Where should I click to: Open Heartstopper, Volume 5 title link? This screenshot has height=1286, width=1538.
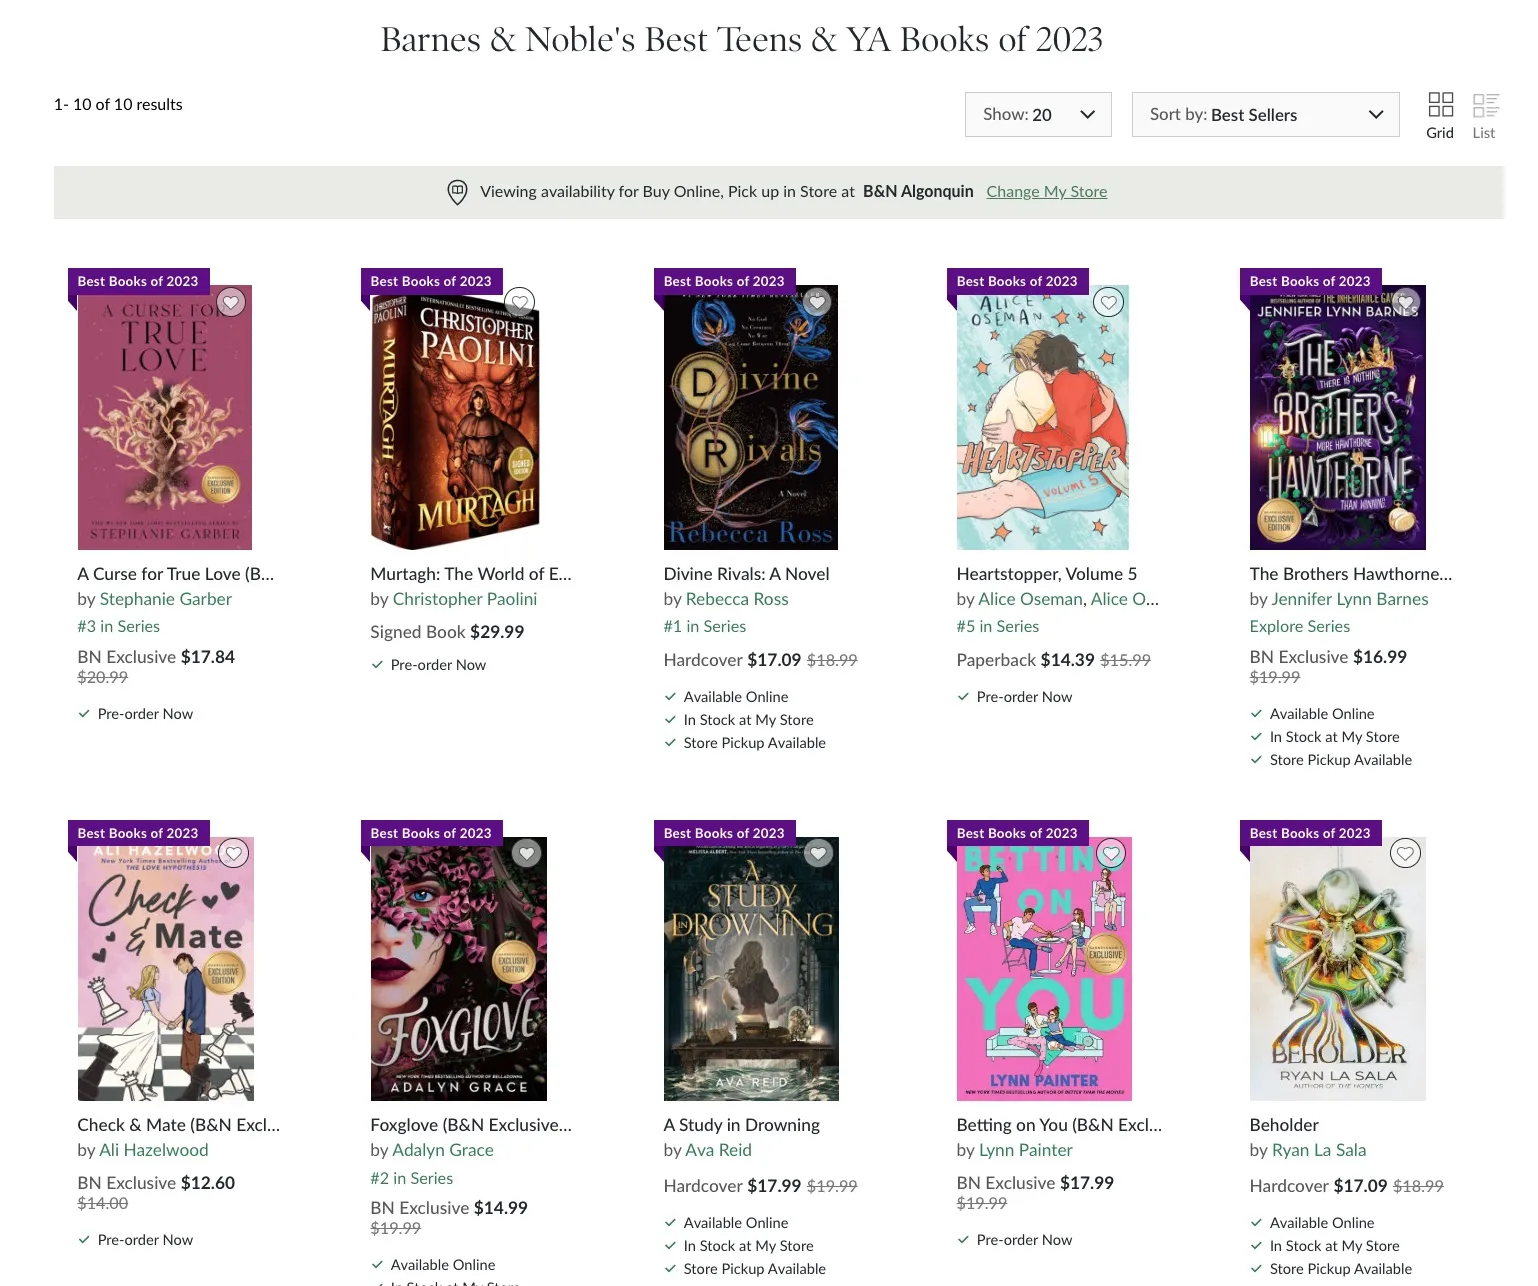[1047, 574]
